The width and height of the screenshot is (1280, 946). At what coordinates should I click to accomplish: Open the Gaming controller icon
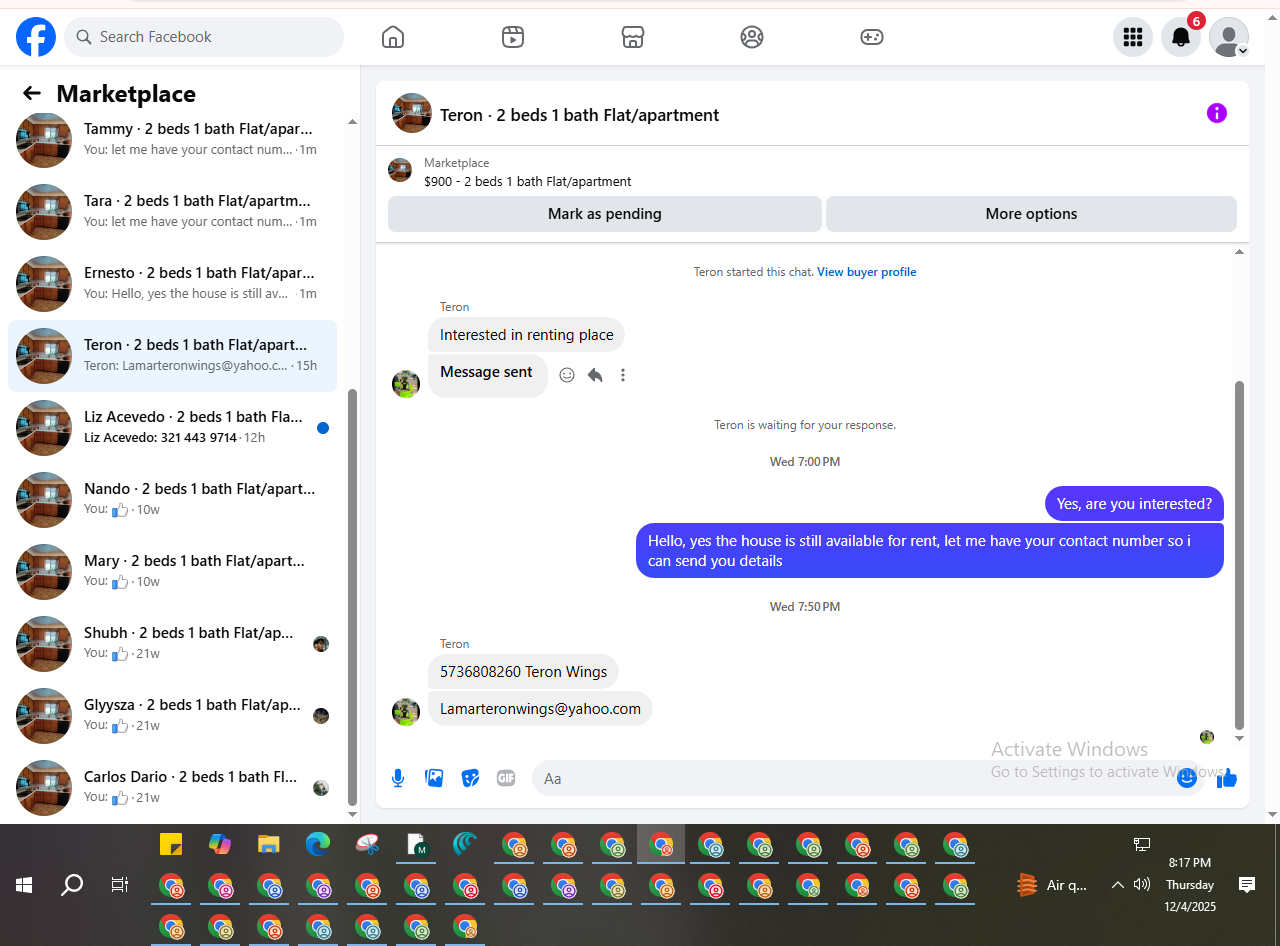[872, 37]
